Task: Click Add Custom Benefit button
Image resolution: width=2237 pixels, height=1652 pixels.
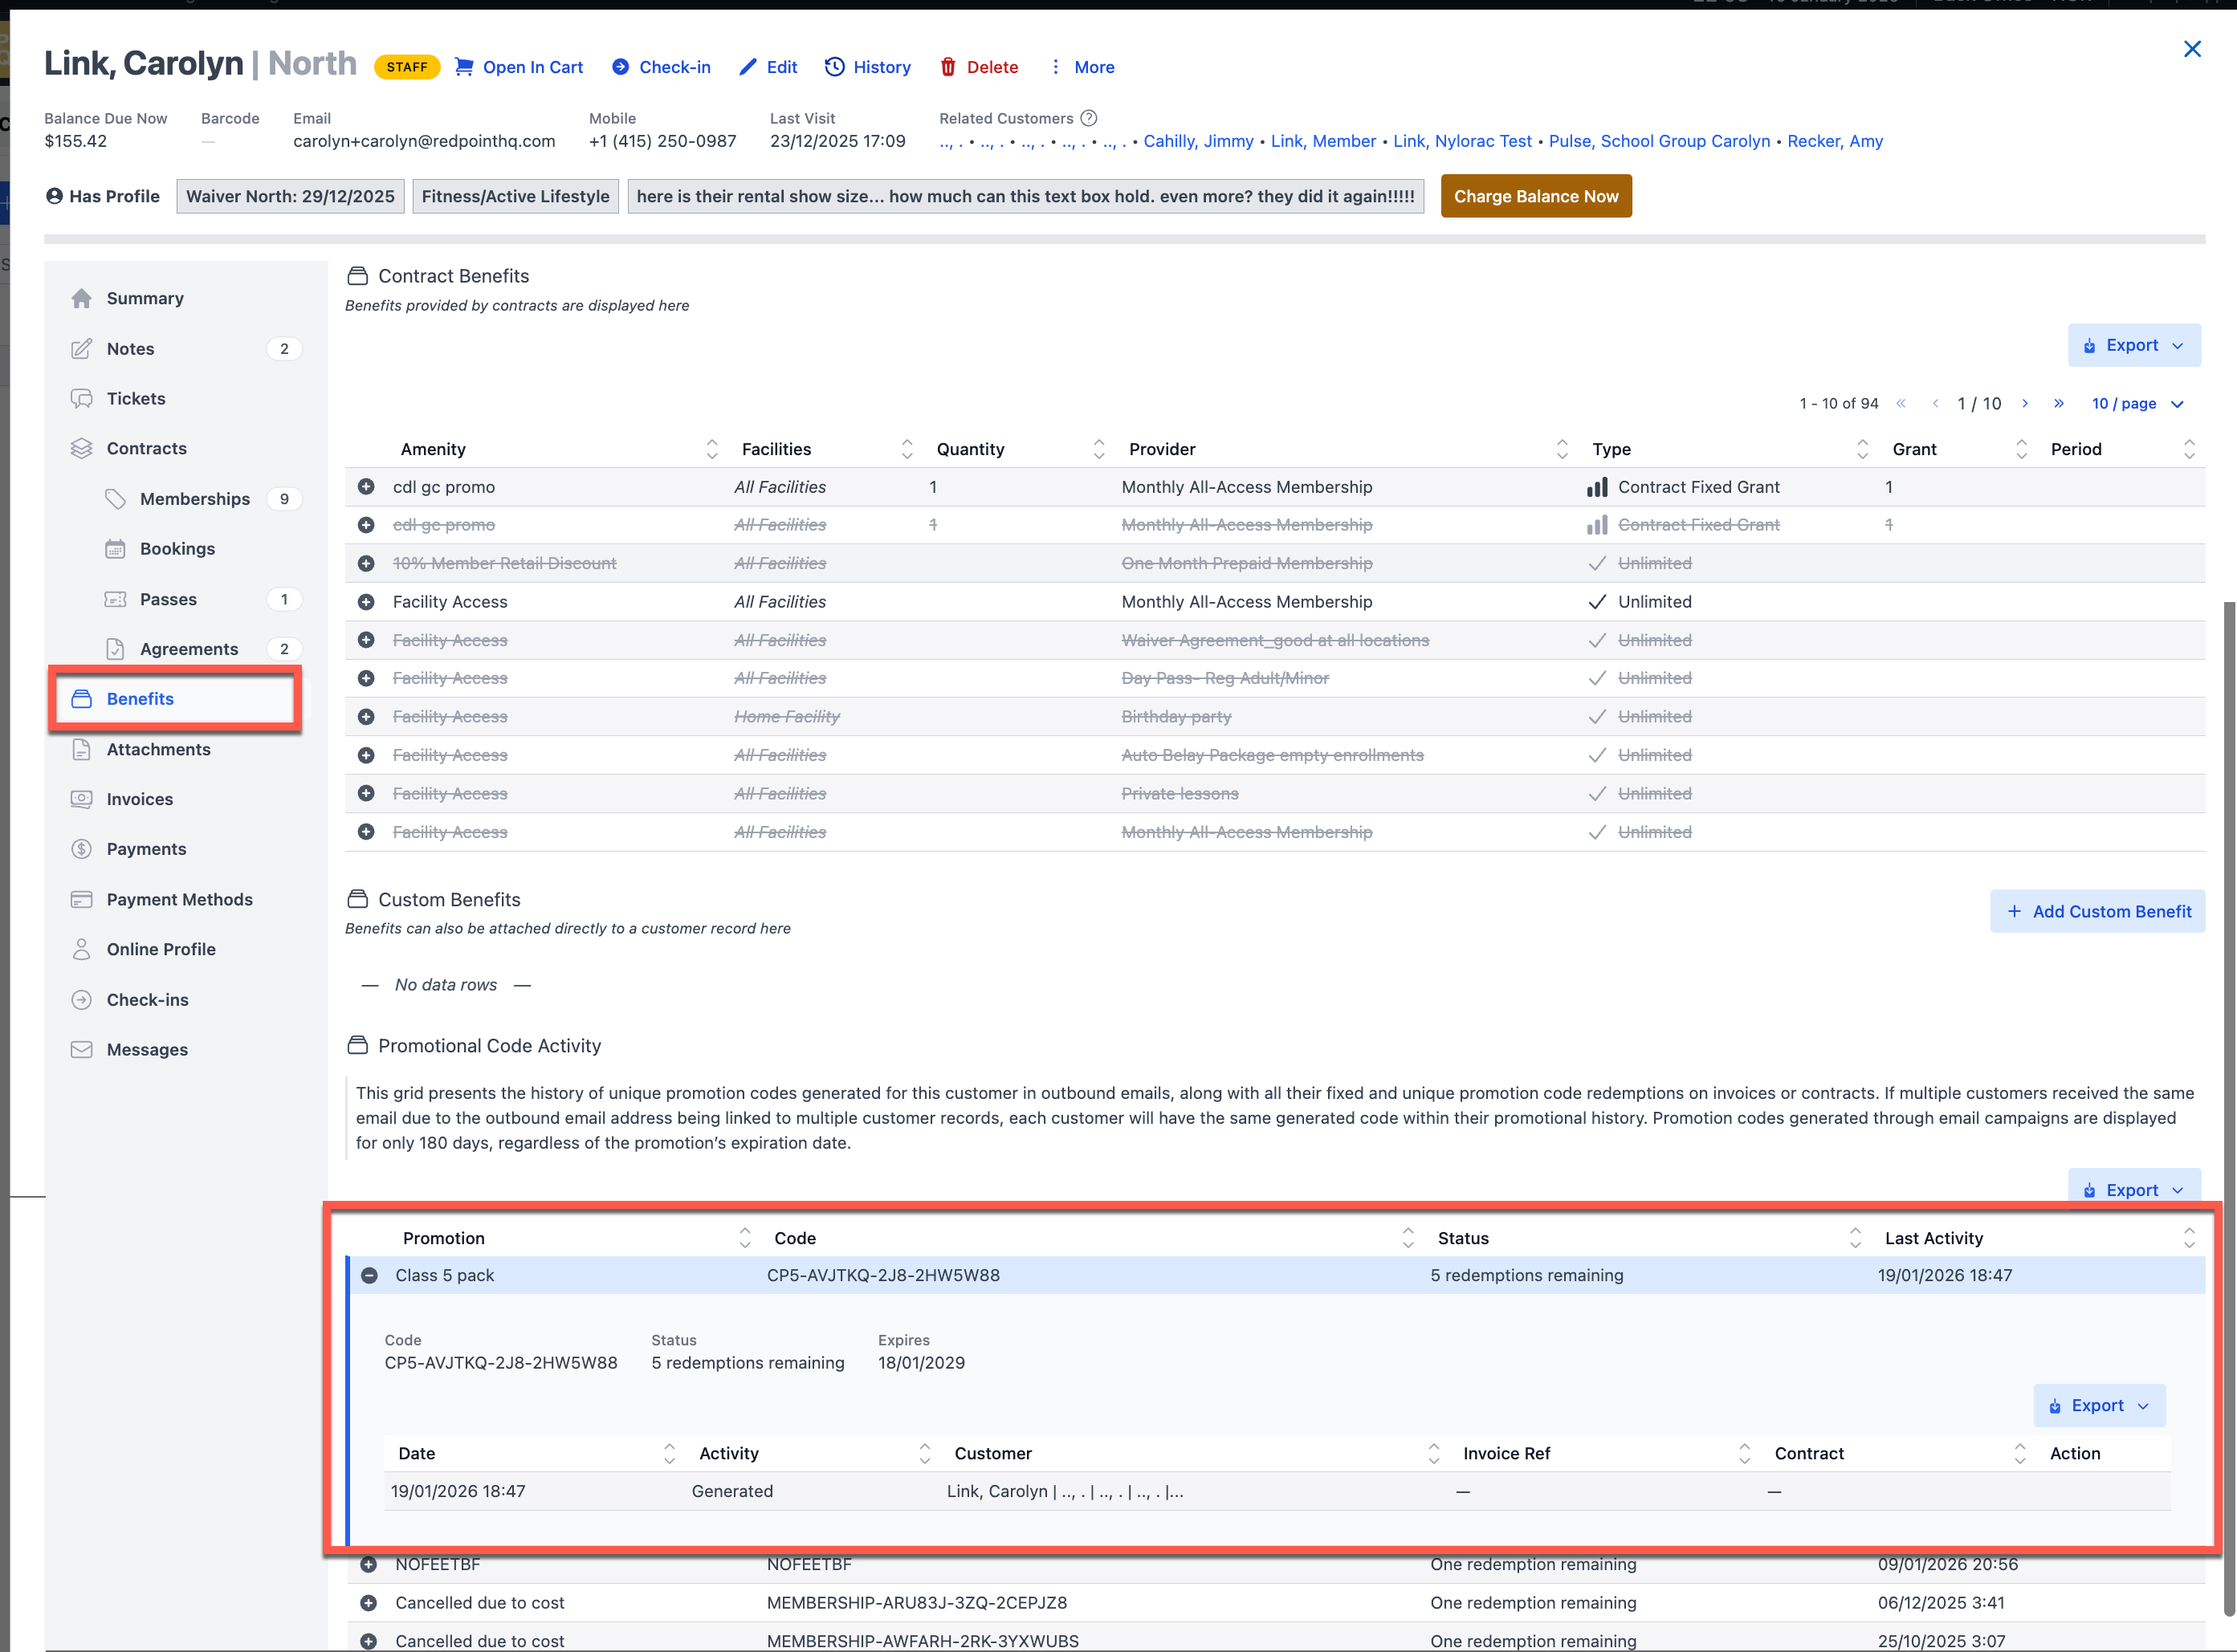Action: pyautogui.click(x=2097, y=911)
